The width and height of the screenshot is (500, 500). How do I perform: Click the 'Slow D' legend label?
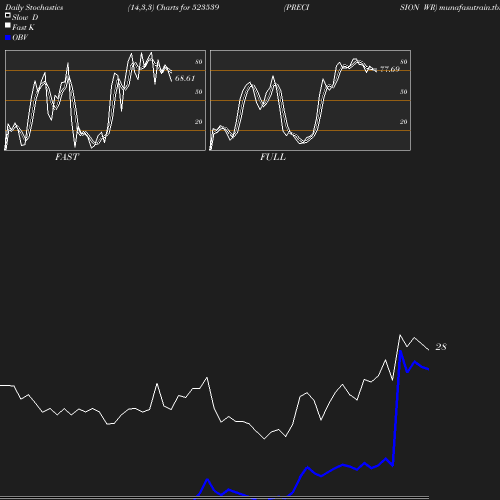25,17
